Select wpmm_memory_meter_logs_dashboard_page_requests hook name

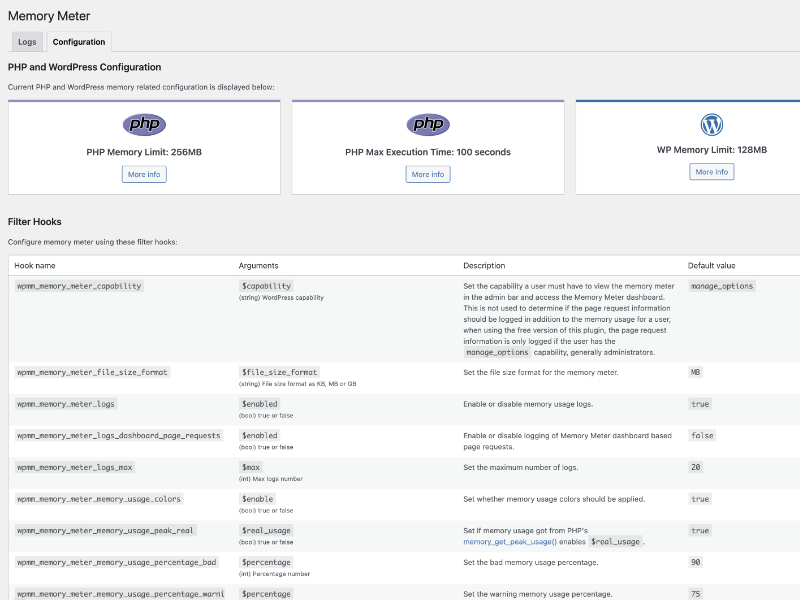[x=119, y=436]
